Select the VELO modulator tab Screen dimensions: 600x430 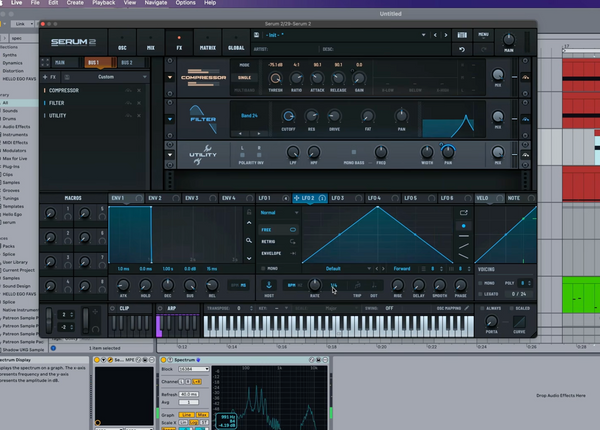point(489,198)
